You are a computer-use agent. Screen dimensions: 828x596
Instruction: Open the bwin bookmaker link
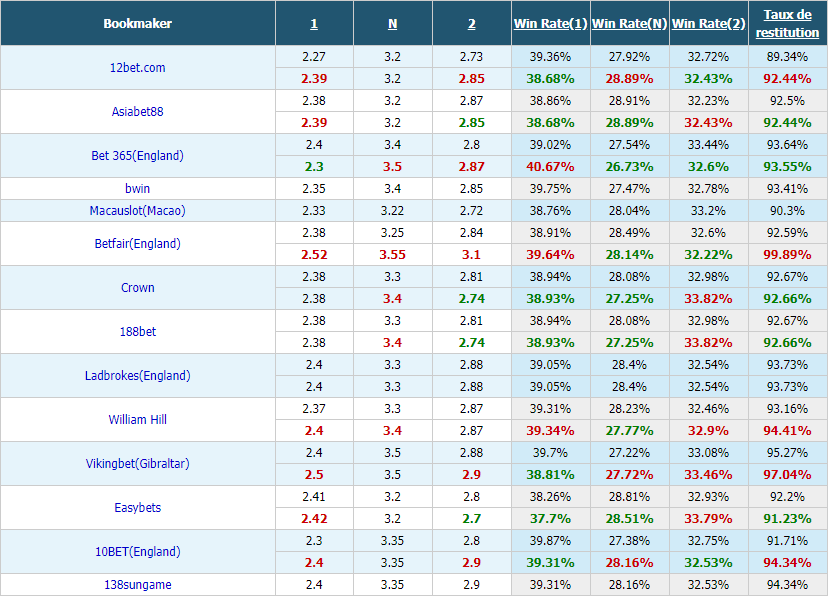point(137,188)
